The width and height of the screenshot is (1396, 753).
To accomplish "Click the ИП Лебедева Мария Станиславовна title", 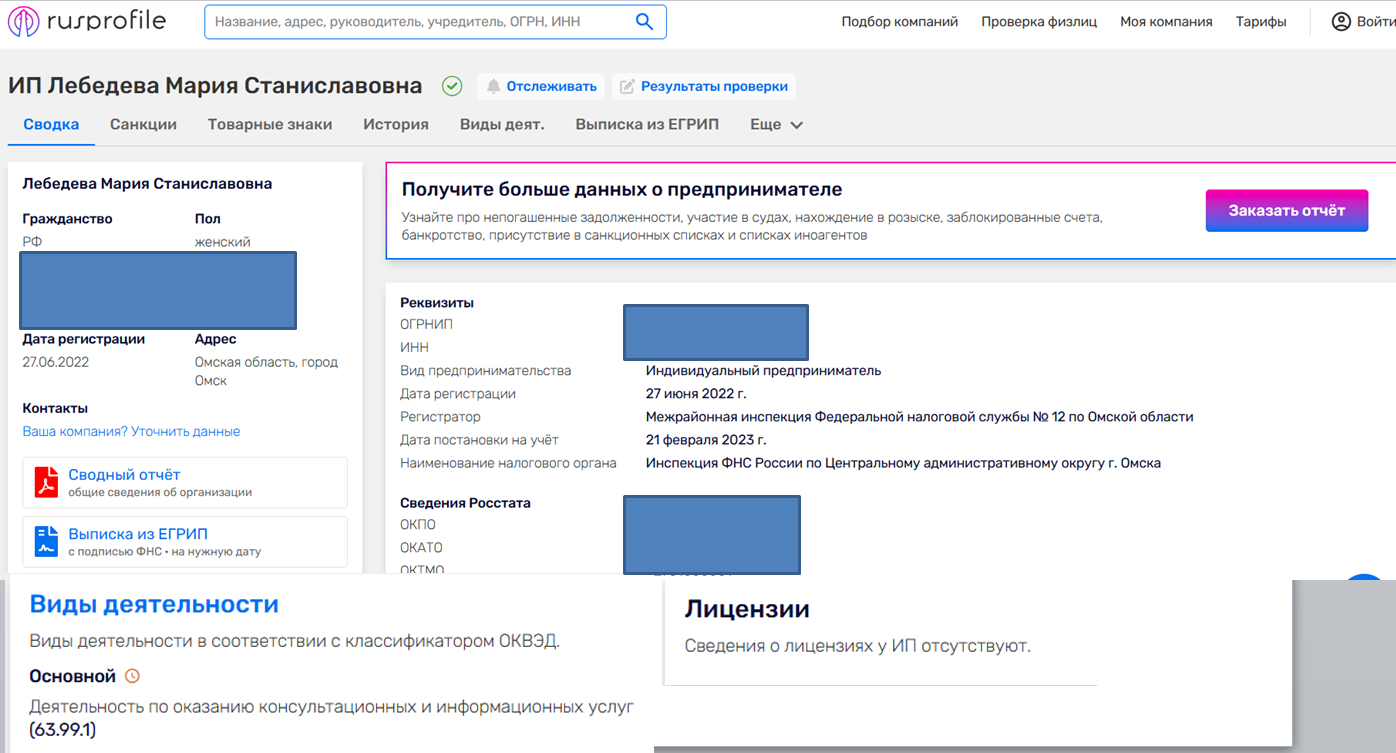I will click(x=215, y=86).
